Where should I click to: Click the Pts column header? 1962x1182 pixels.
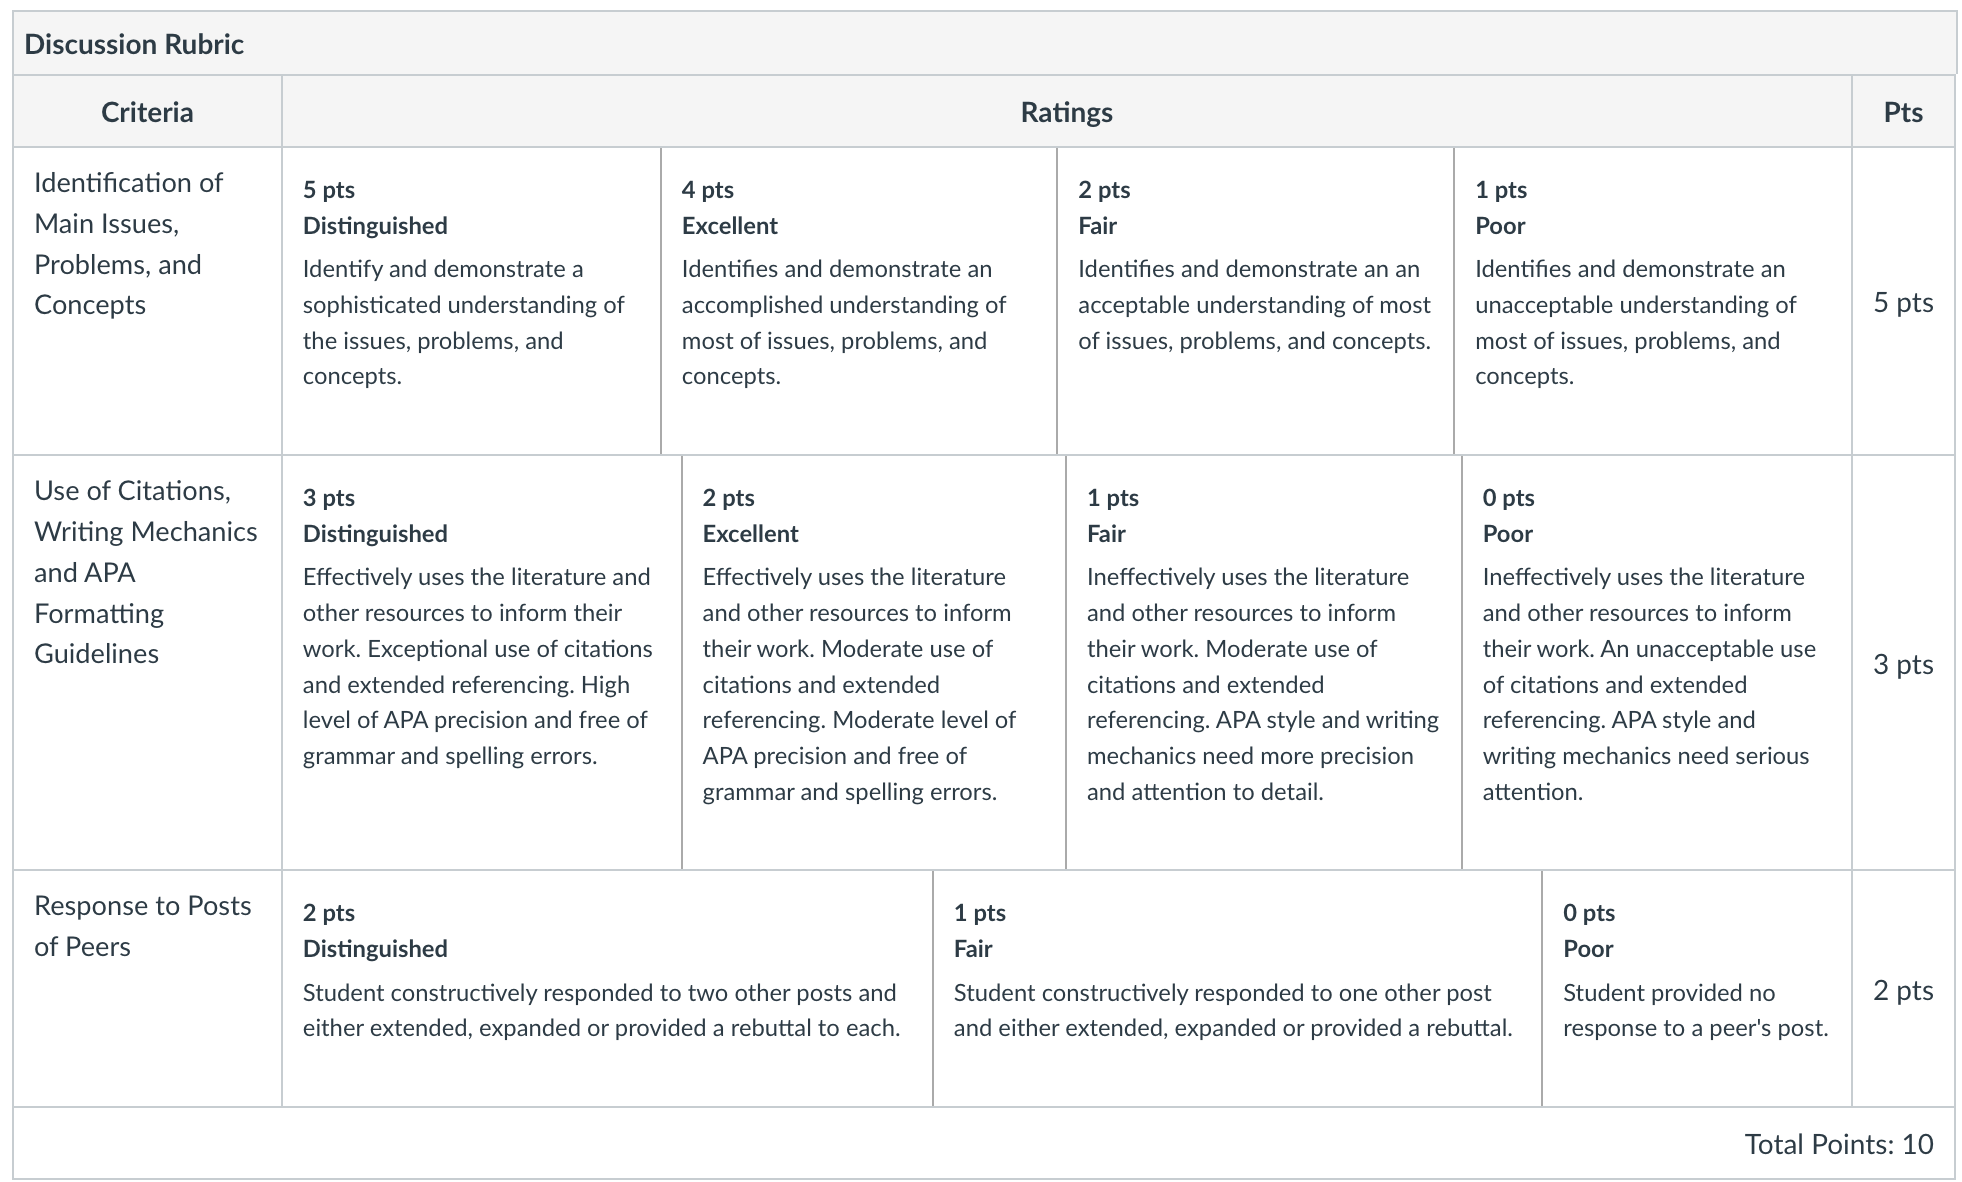(1903, 112)
